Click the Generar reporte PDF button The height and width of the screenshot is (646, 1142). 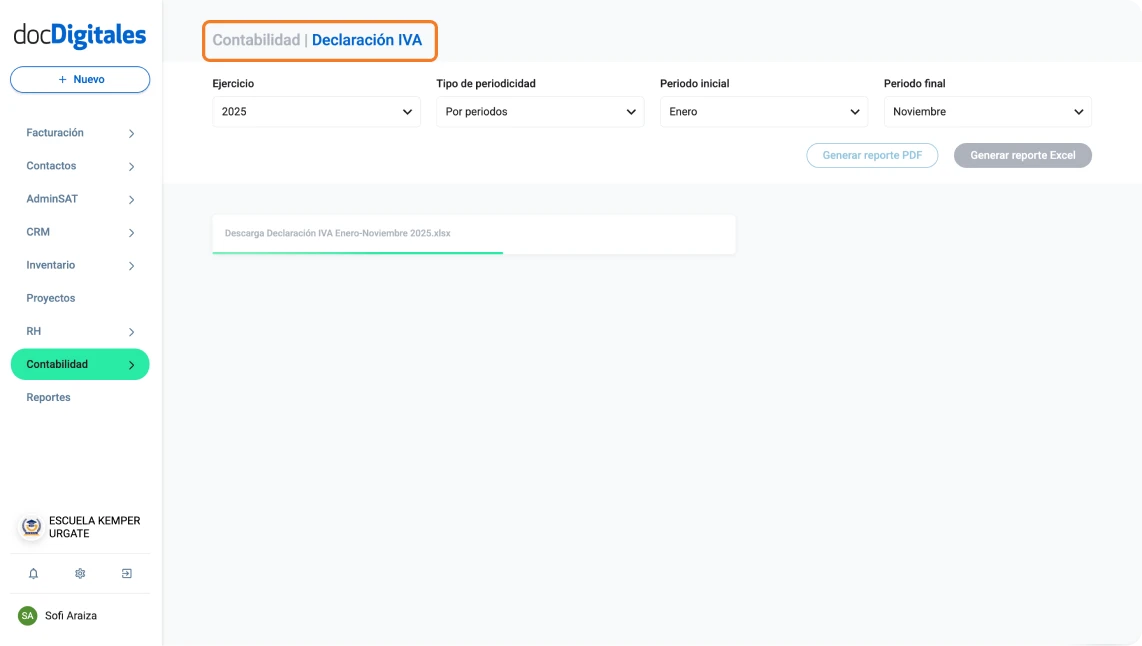click(x=872, y=155)
